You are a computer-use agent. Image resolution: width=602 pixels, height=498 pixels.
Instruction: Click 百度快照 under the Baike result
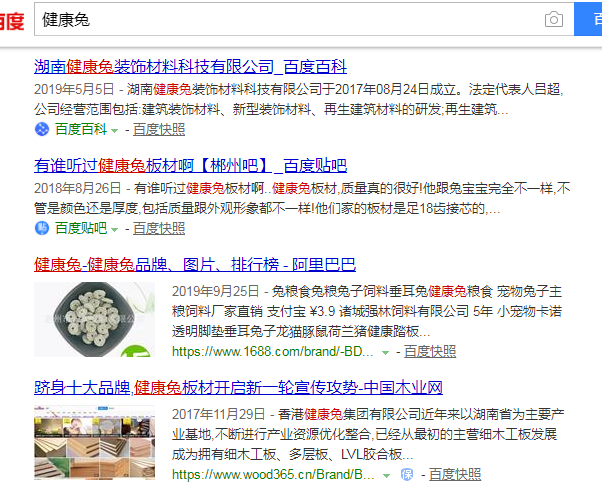(159, 129)
